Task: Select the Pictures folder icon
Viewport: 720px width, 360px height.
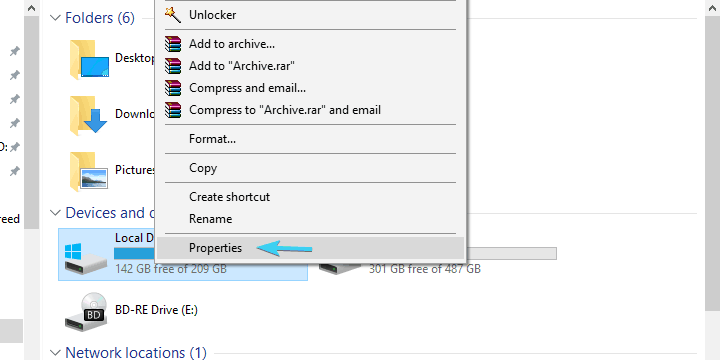Action: (x=89, y=171)
